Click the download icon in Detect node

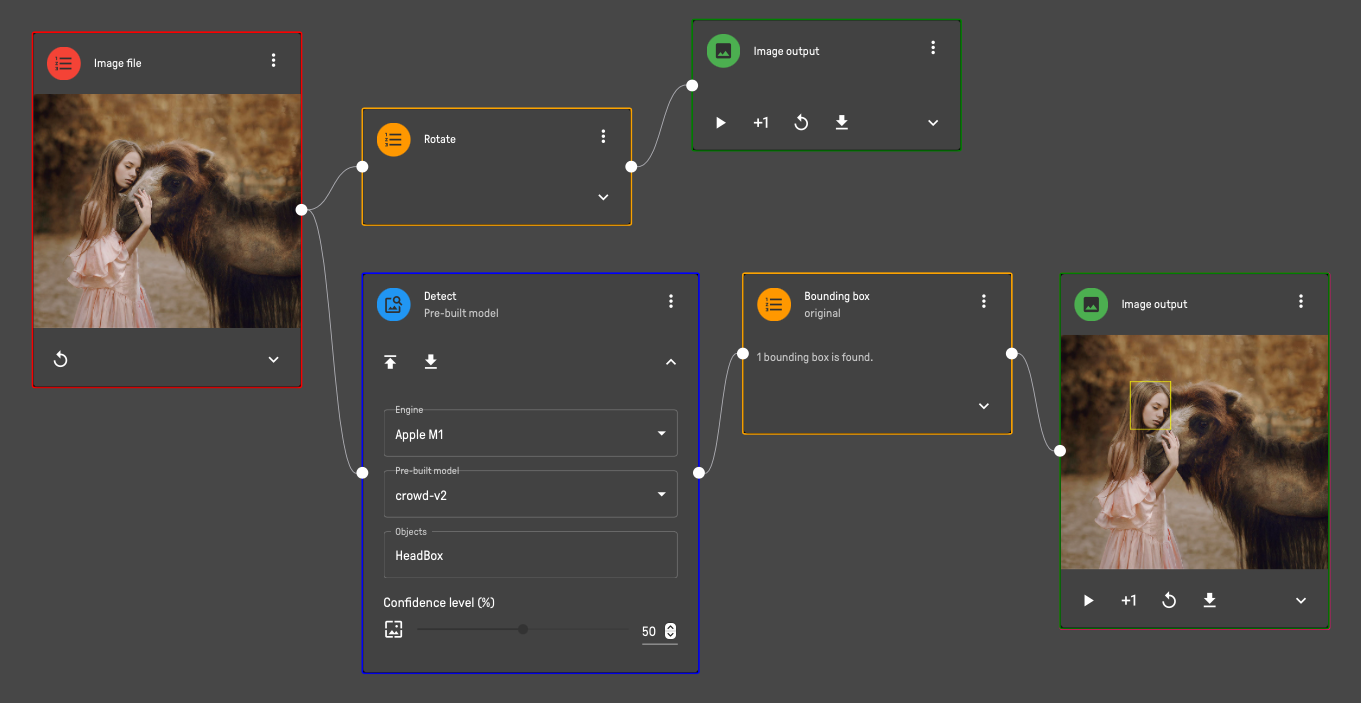pos(431,362)
